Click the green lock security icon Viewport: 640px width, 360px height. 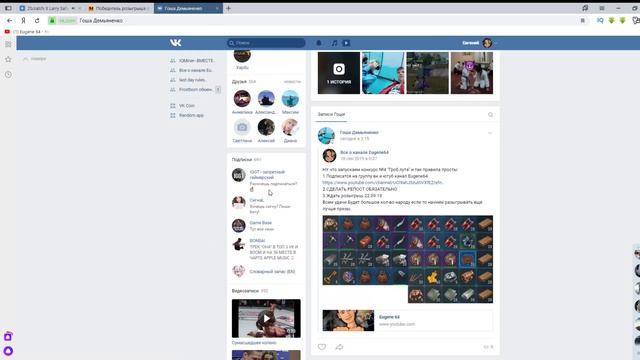(52, 20)
